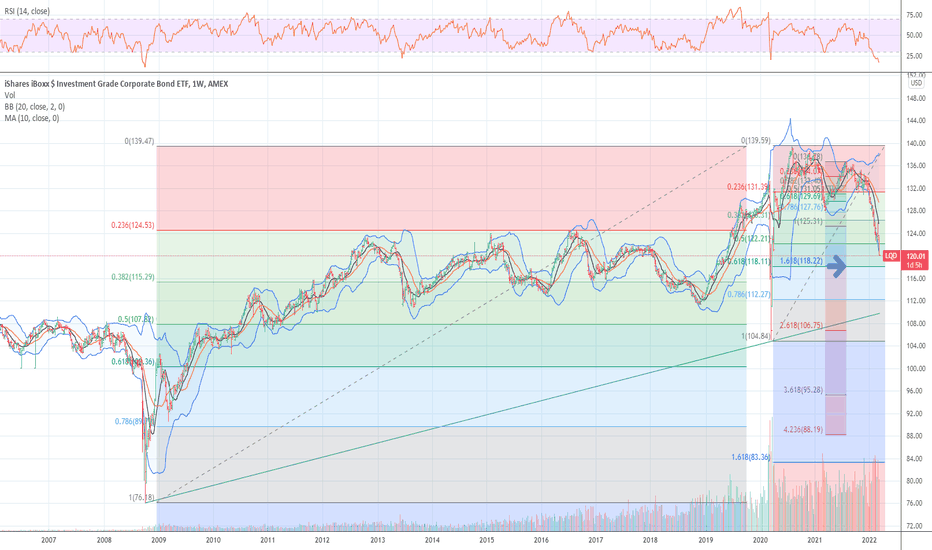Click the RSI (14, close) indicator legend
The image size is (932, 550).
click(x=27, y=11)
